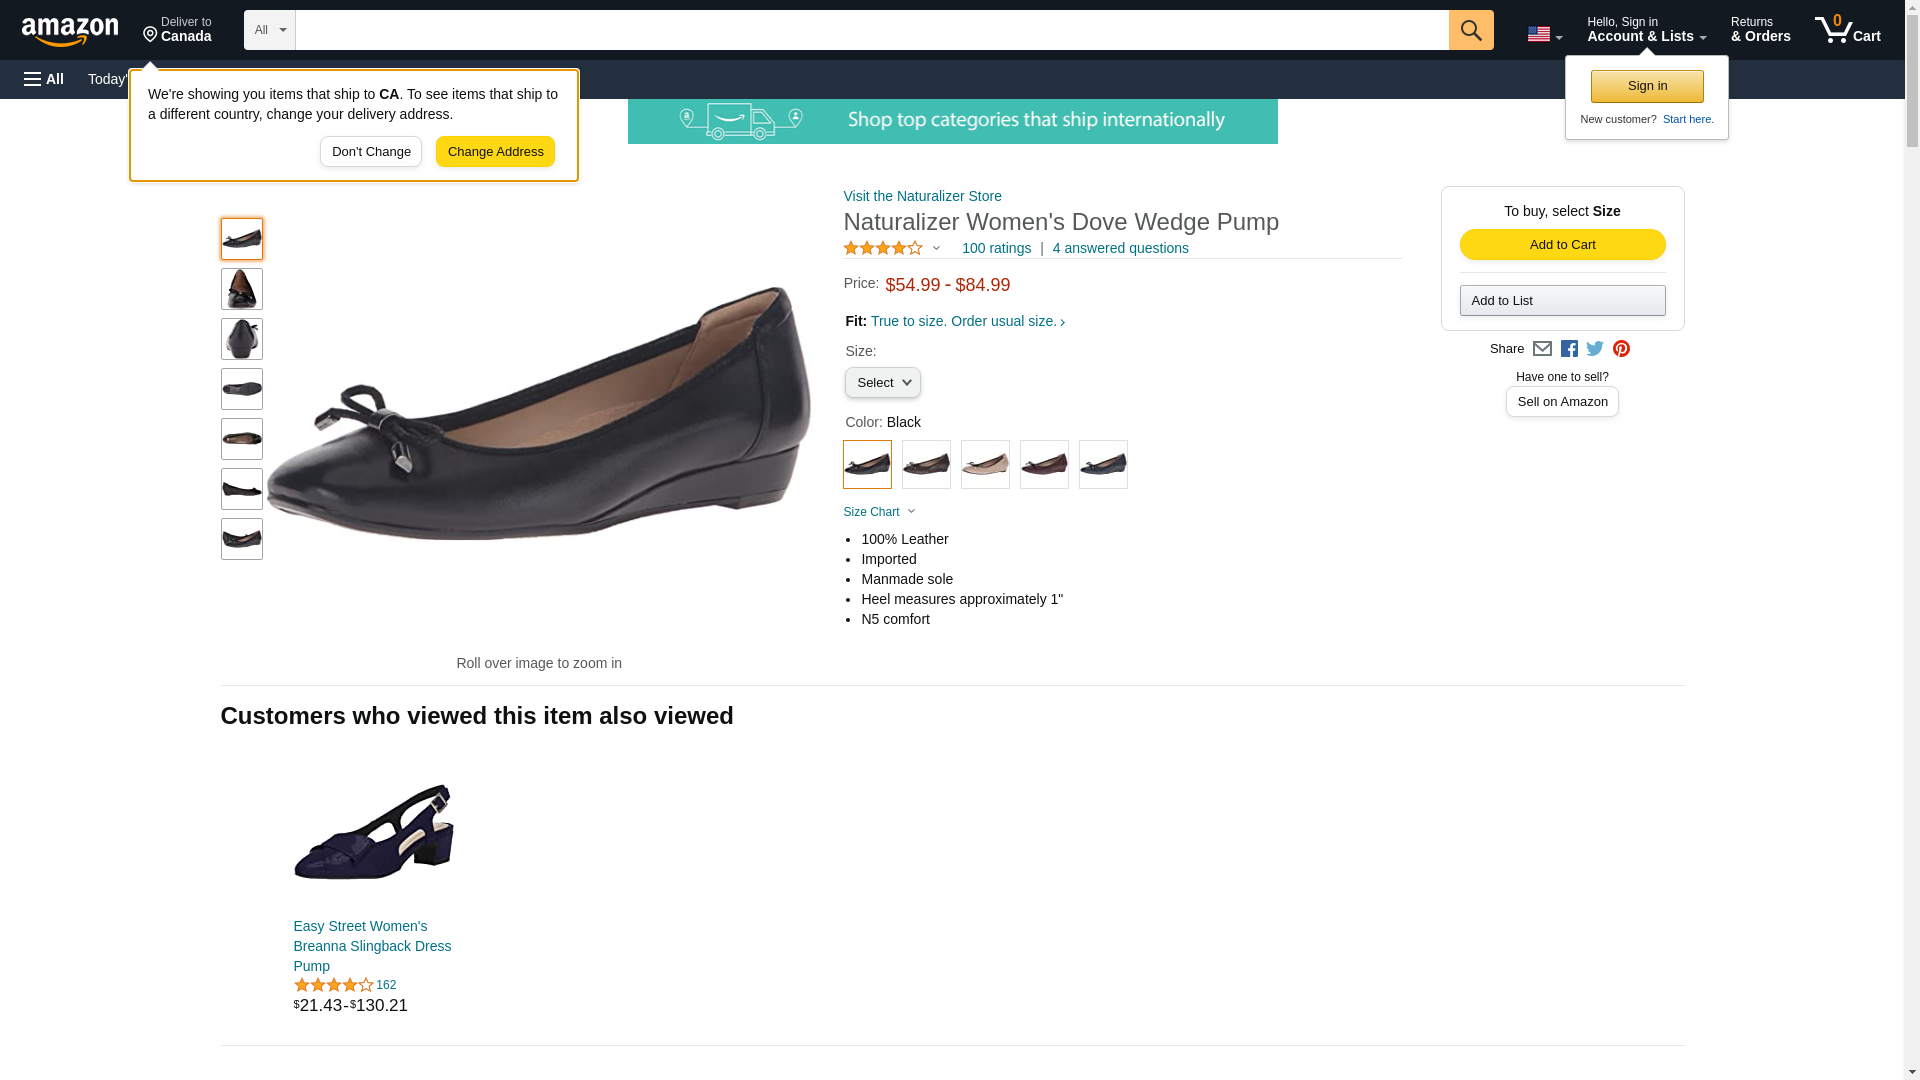Expand the Size Chart
The height and width of the screenshot is (1080, 1920).
click(879, 512)
